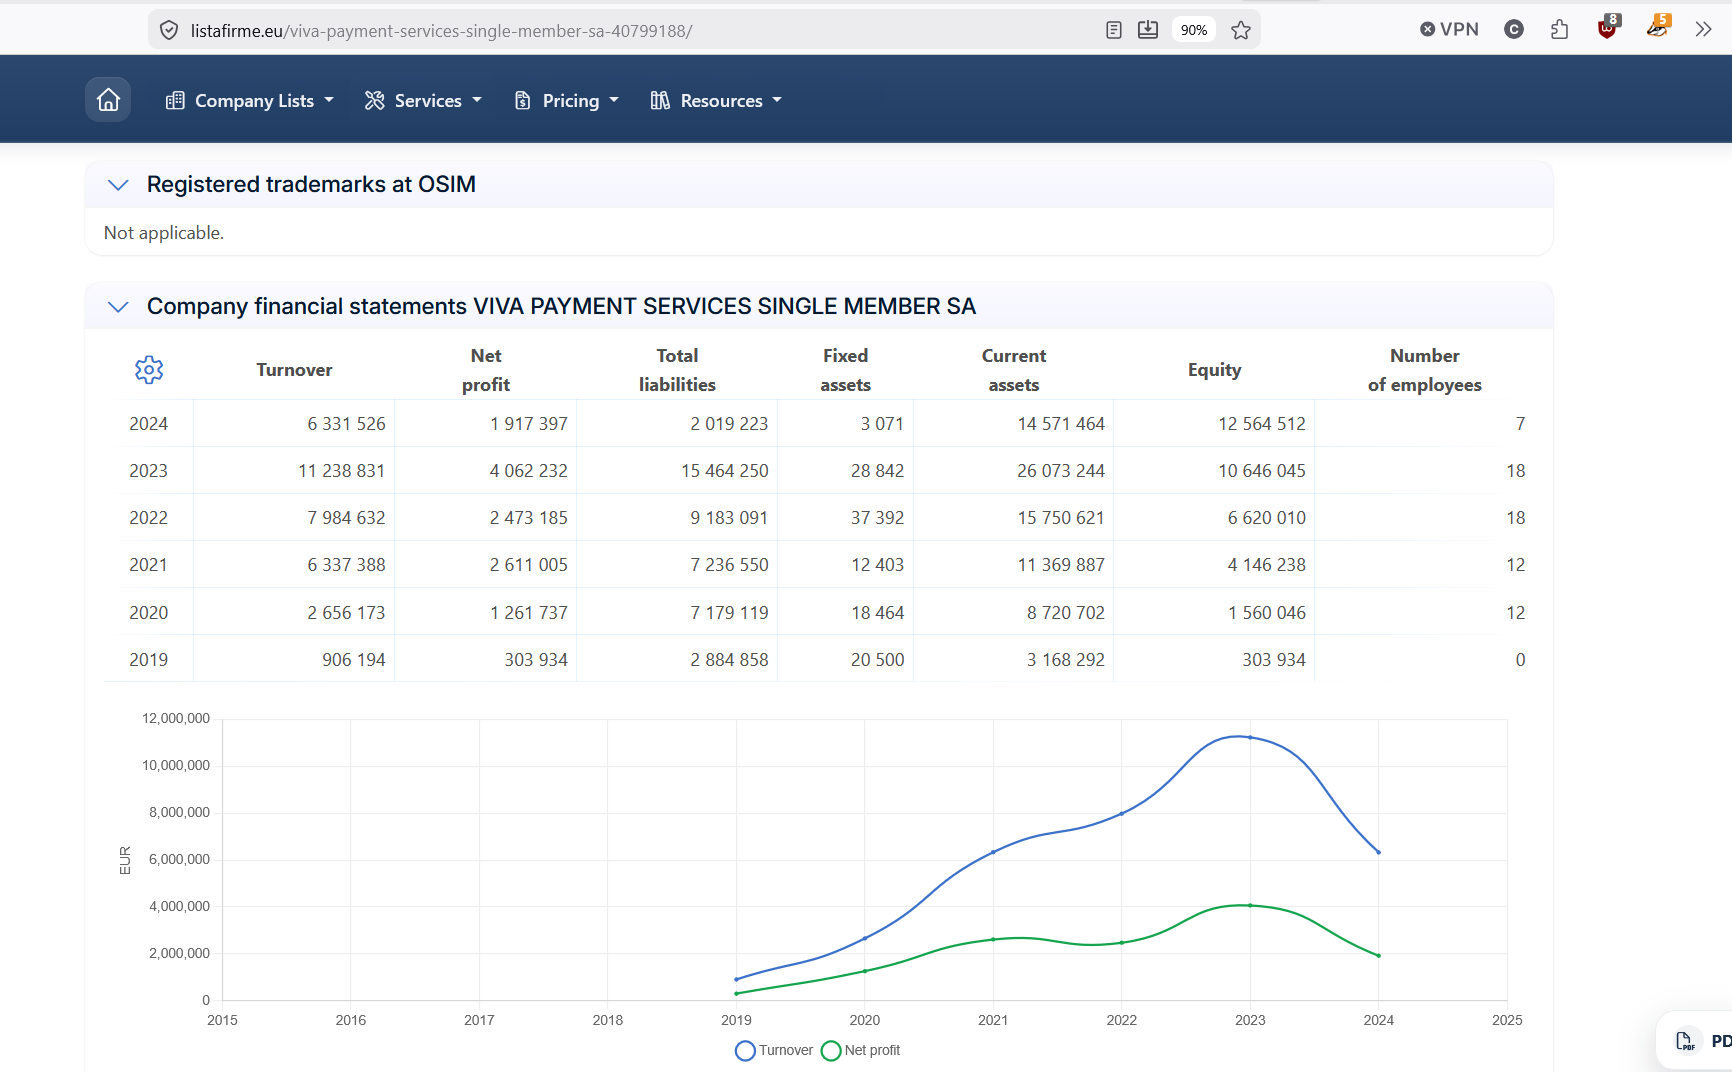The height and width of the screenshot is (1072, 1732).
Task: Show more toolbar extensions via double chevron
Action: click(1704, 30)
